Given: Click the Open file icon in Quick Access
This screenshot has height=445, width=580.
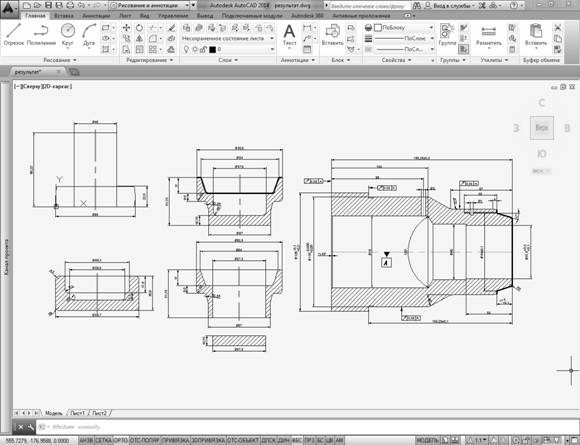Looking at the screenshot, I should pyautogui.click(x=37, y=6).
